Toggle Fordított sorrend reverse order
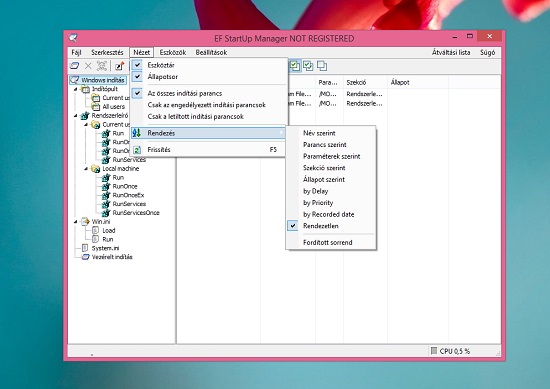This screenshot has height=389, width=550. [331, 242]
